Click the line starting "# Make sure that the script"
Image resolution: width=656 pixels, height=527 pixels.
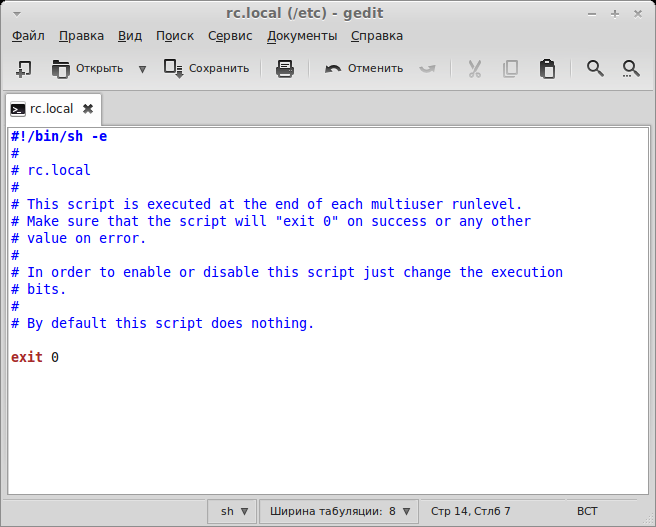point(271,221)
